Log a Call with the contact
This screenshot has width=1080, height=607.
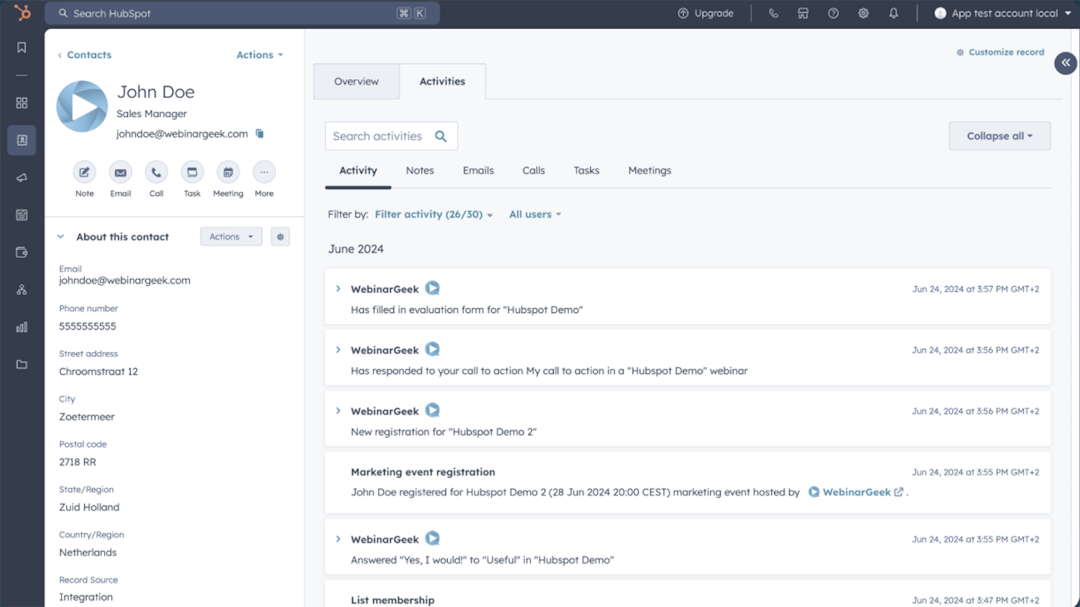click(x=156, y=172)
